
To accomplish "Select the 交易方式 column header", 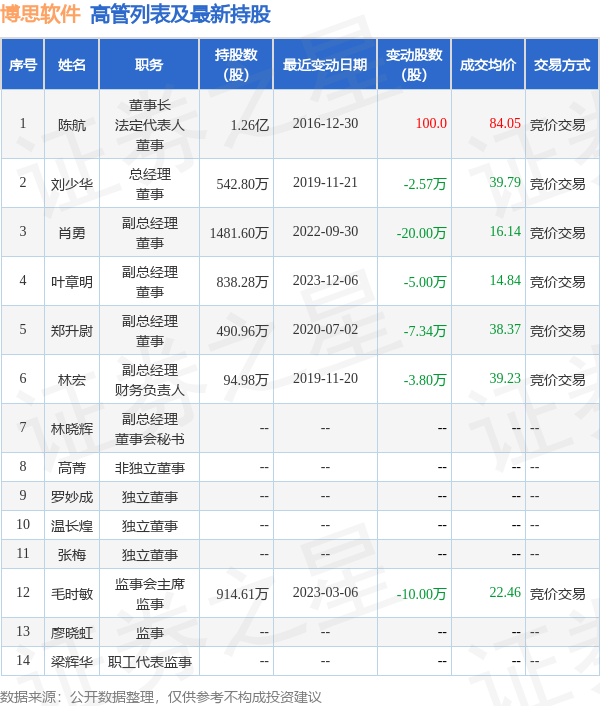I will pyautogui.click(x=562, y=65).
